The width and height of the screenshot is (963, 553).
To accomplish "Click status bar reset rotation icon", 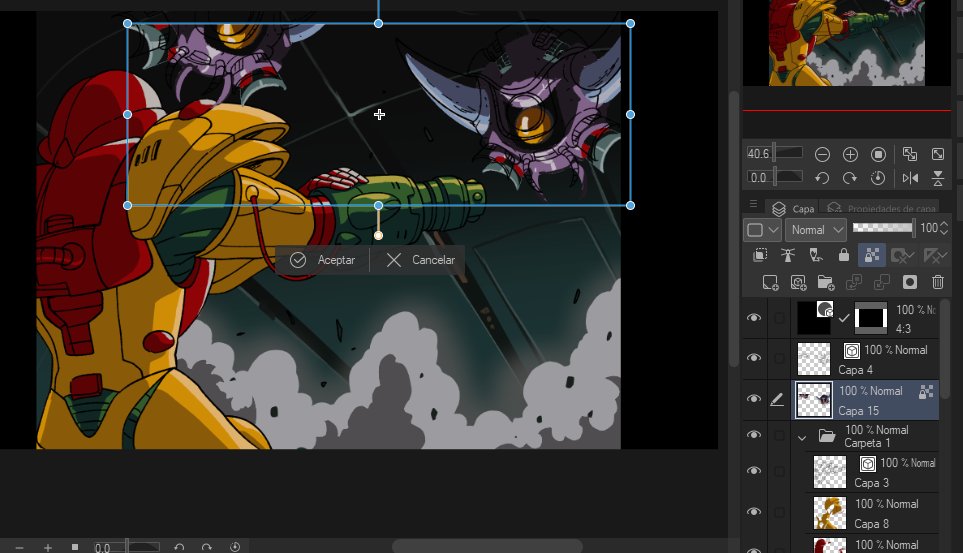I will [235, 547].
